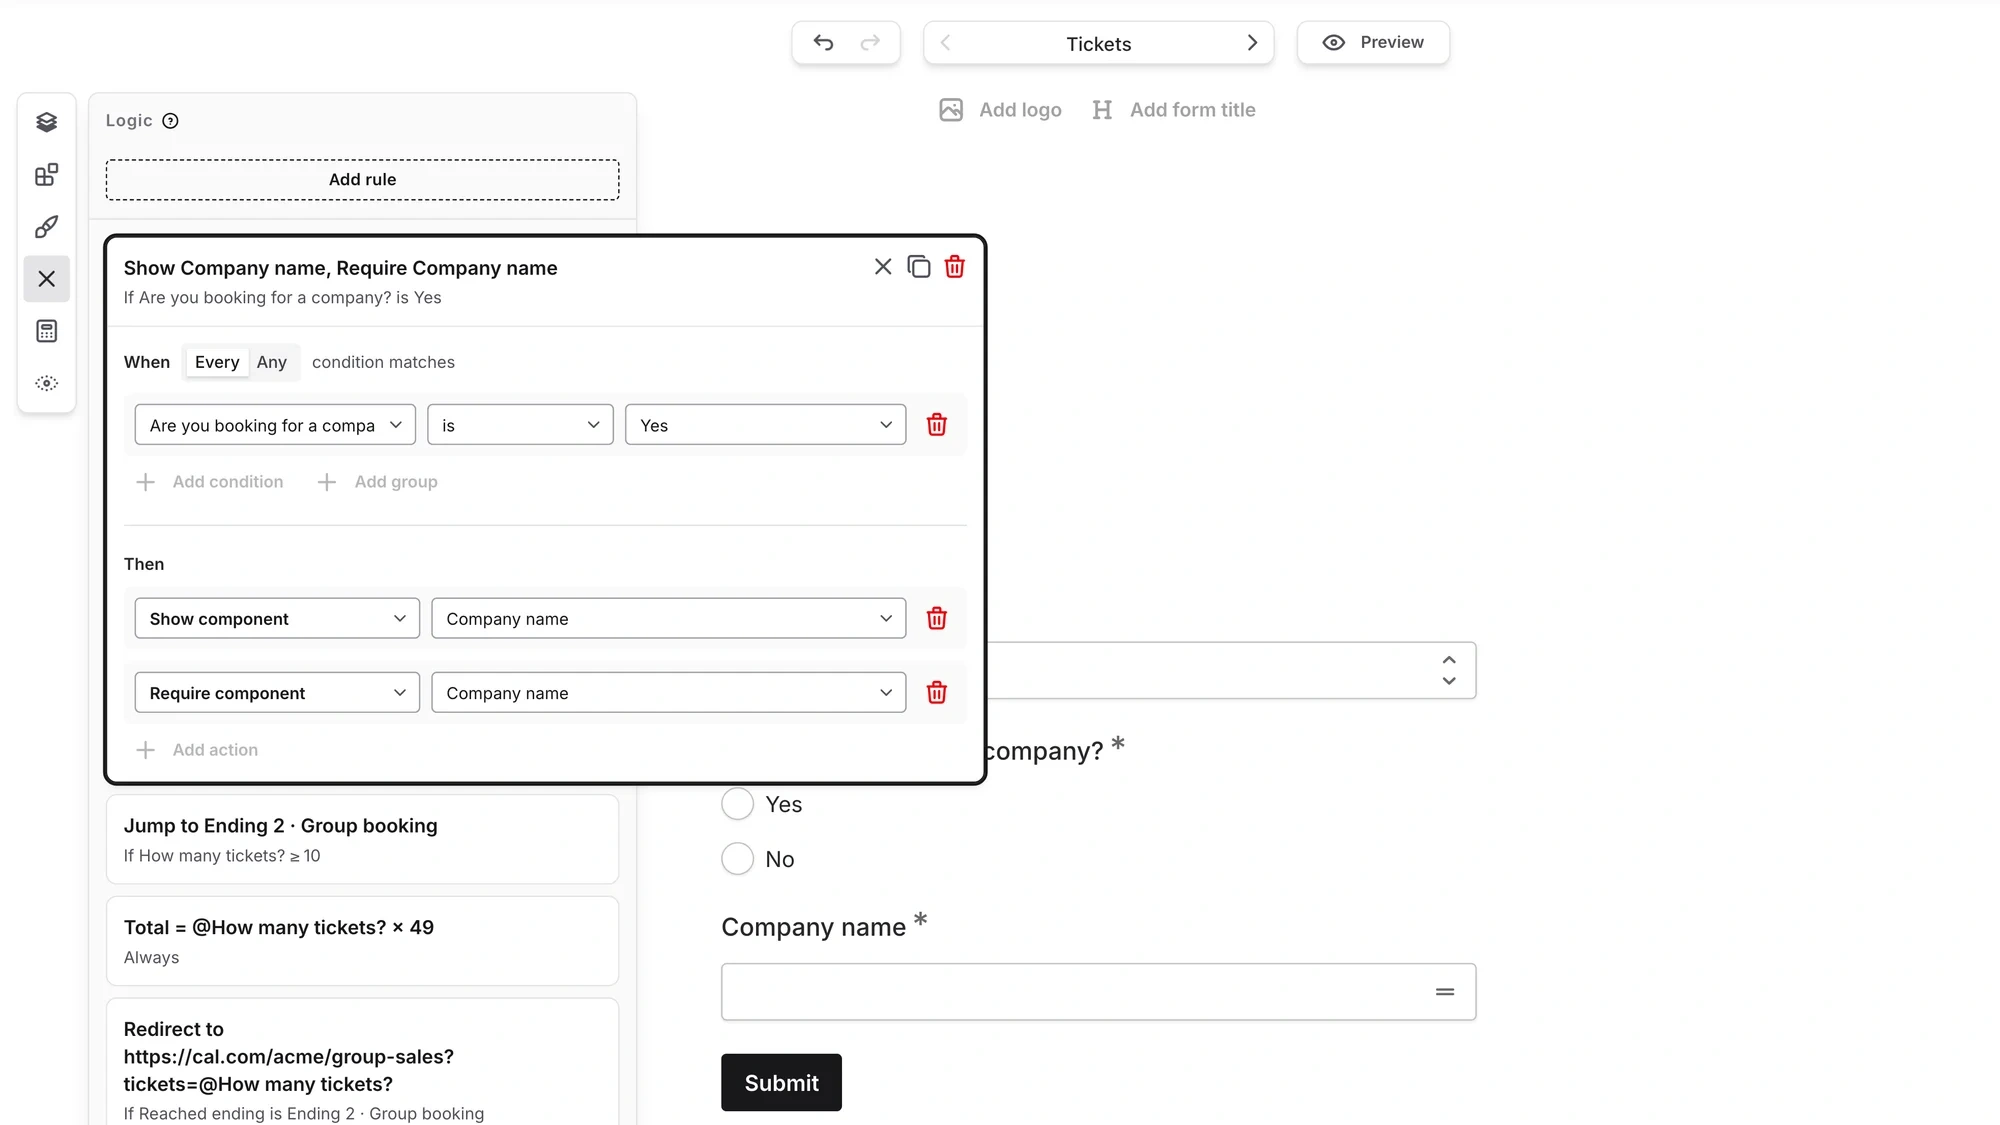Delete the Show component action
2000x1125 pixels.
tap(937, 619)
